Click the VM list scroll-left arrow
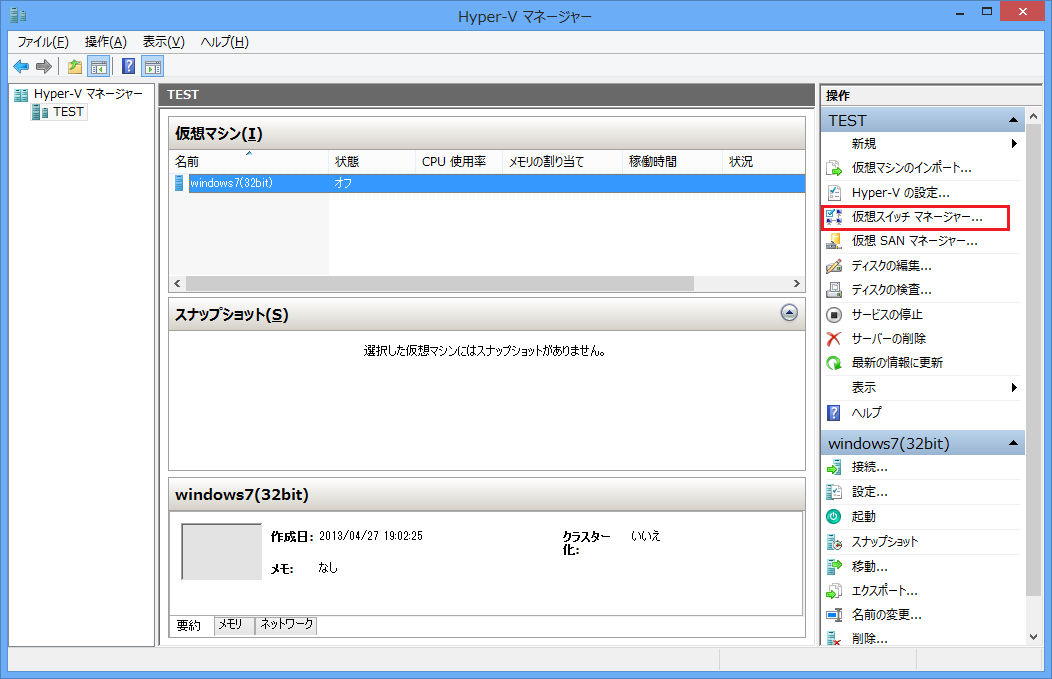This screenshot has width=1052, height=679. click(177, 284)
